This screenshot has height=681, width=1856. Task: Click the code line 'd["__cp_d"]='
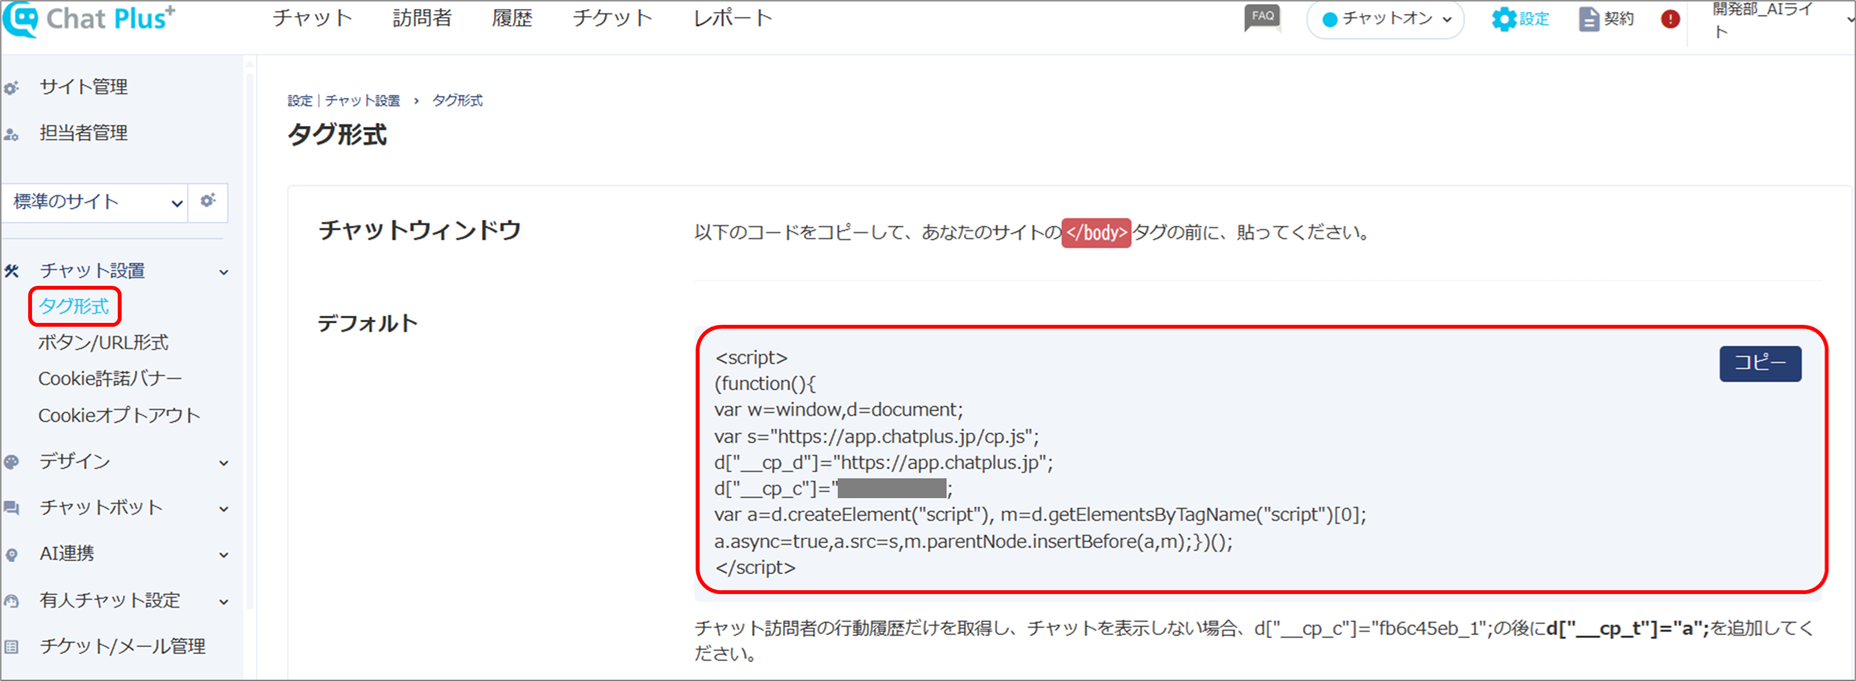(x=883, y=462)
